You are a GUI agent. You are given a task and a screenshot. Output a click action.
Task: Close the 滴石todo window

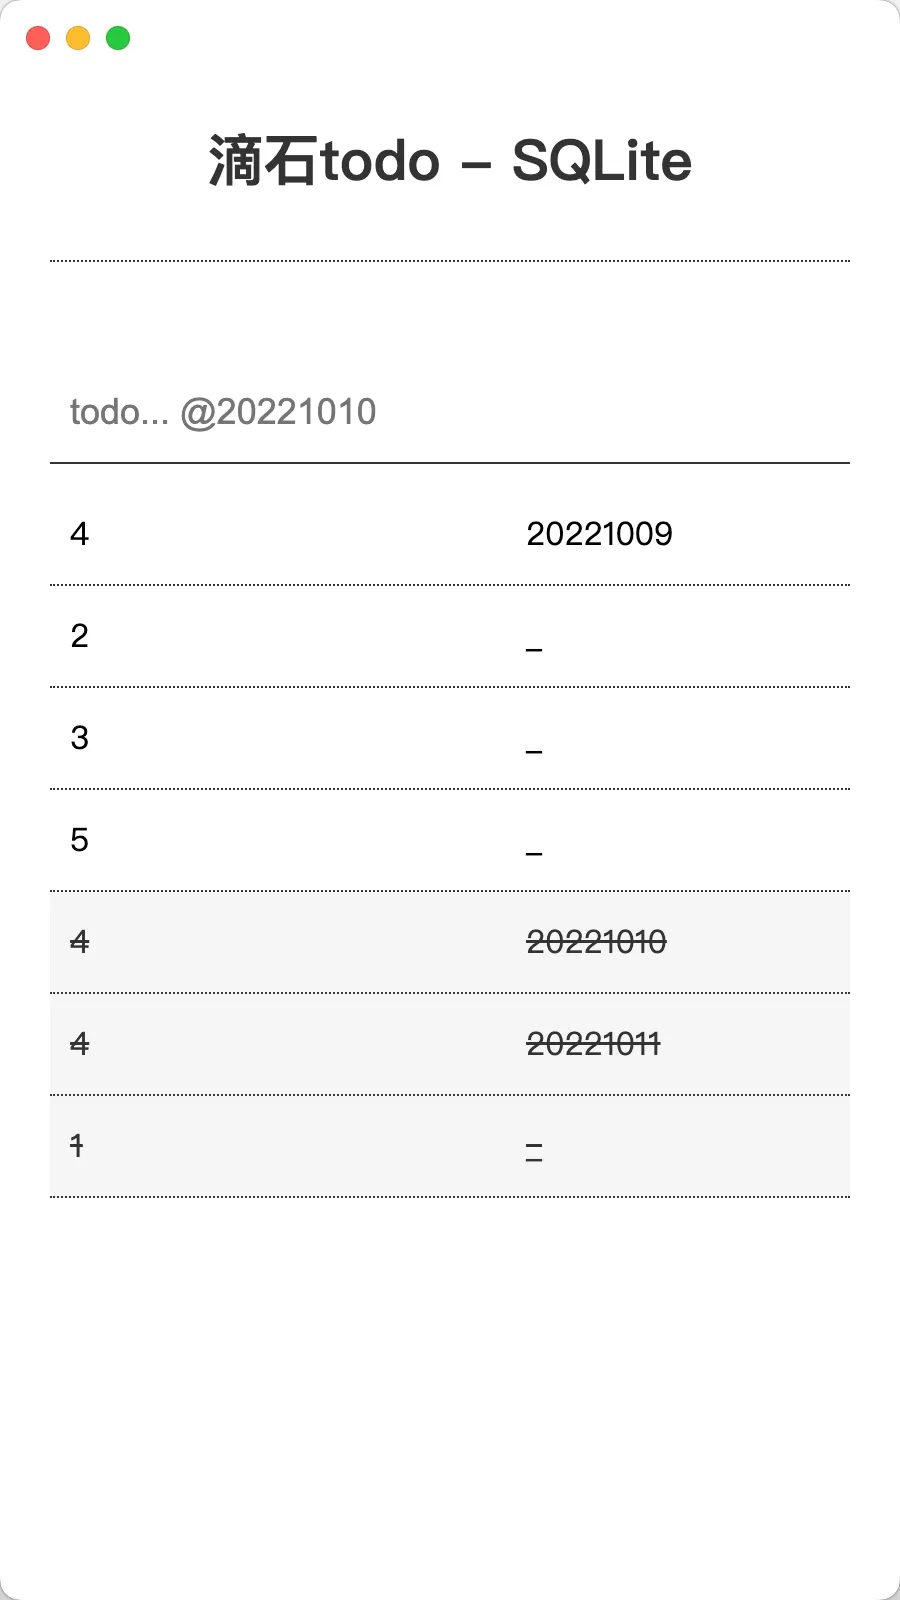pos(38,38)
